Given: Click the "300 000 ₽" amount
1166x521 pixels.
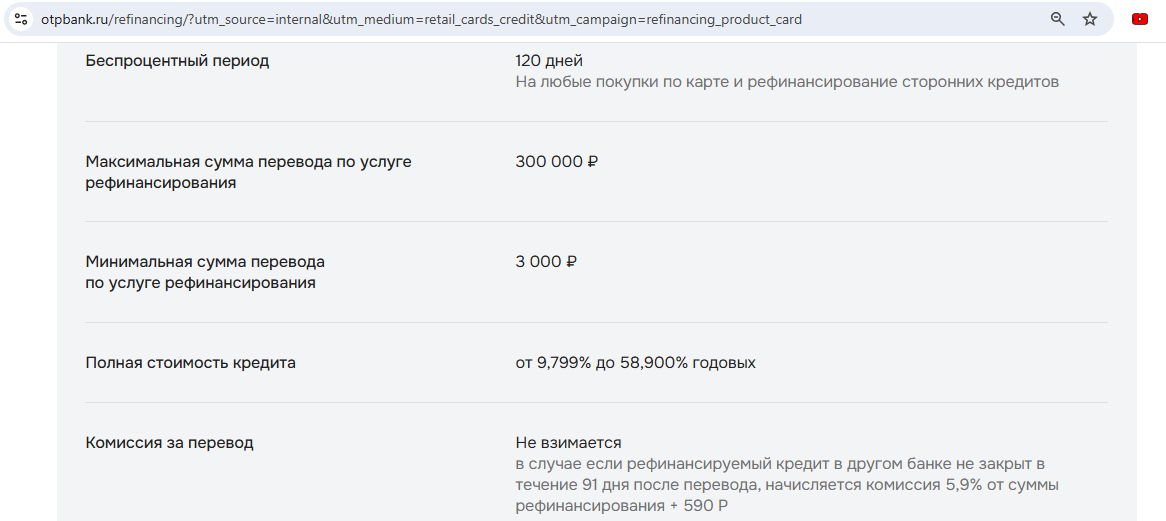Looking at the screenshot, I should 556,162.
